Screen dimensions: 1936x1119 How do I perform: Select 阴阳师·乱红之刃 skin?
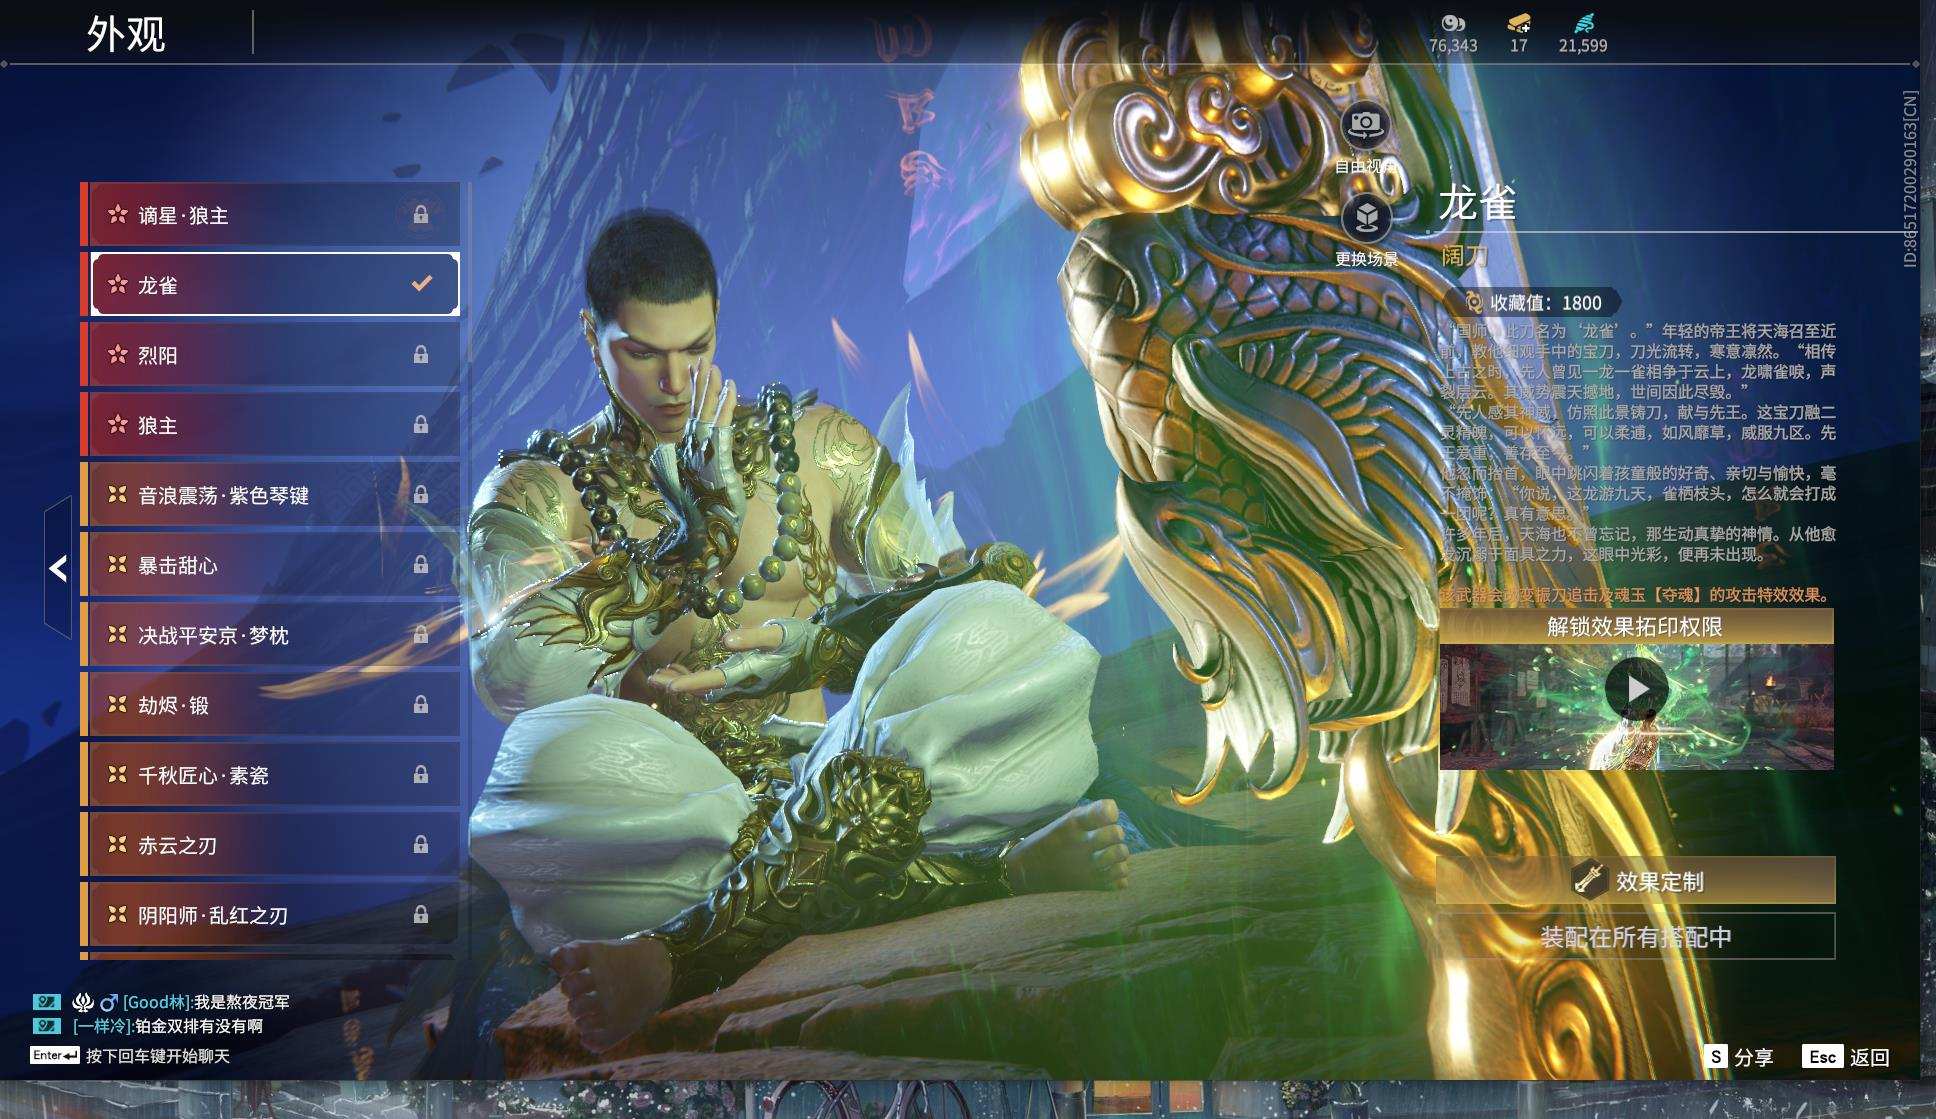270,914
